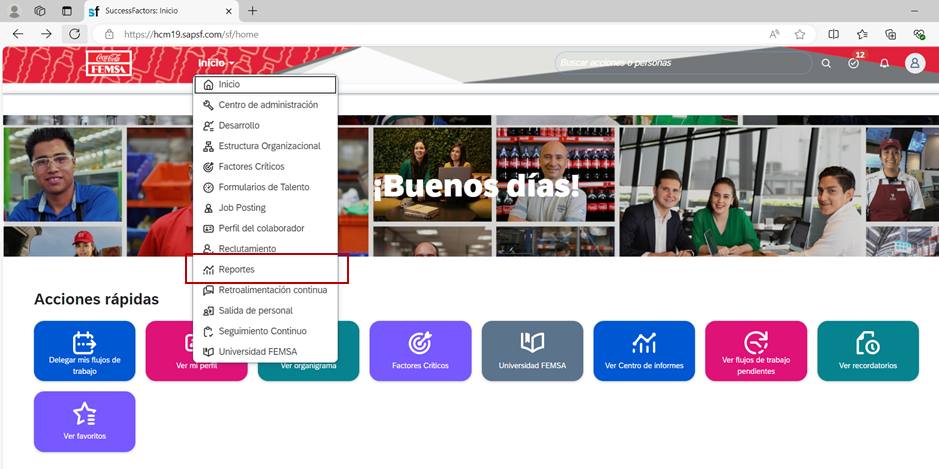Click Delegar mis flujos de trabajo tile

(84, 351)
